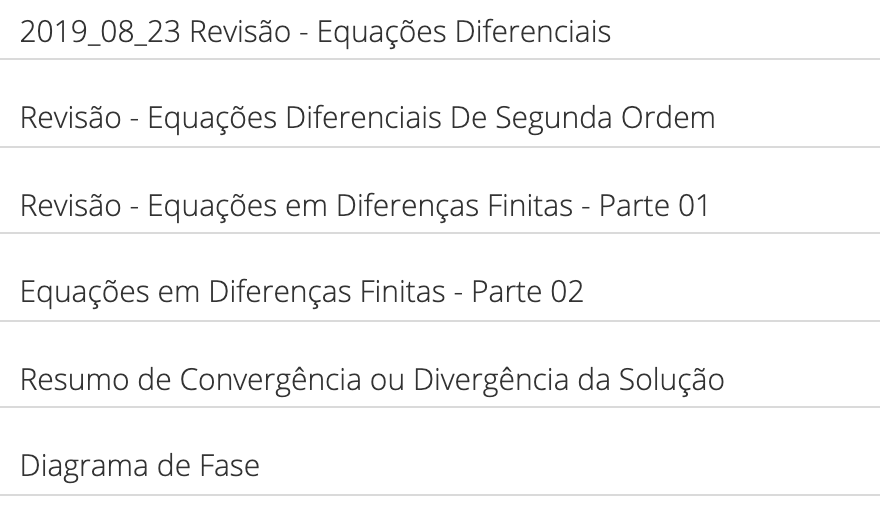Open Equações em Diferenças Finitas - Parte 02

pyautogui.click(x=302, y=292)
